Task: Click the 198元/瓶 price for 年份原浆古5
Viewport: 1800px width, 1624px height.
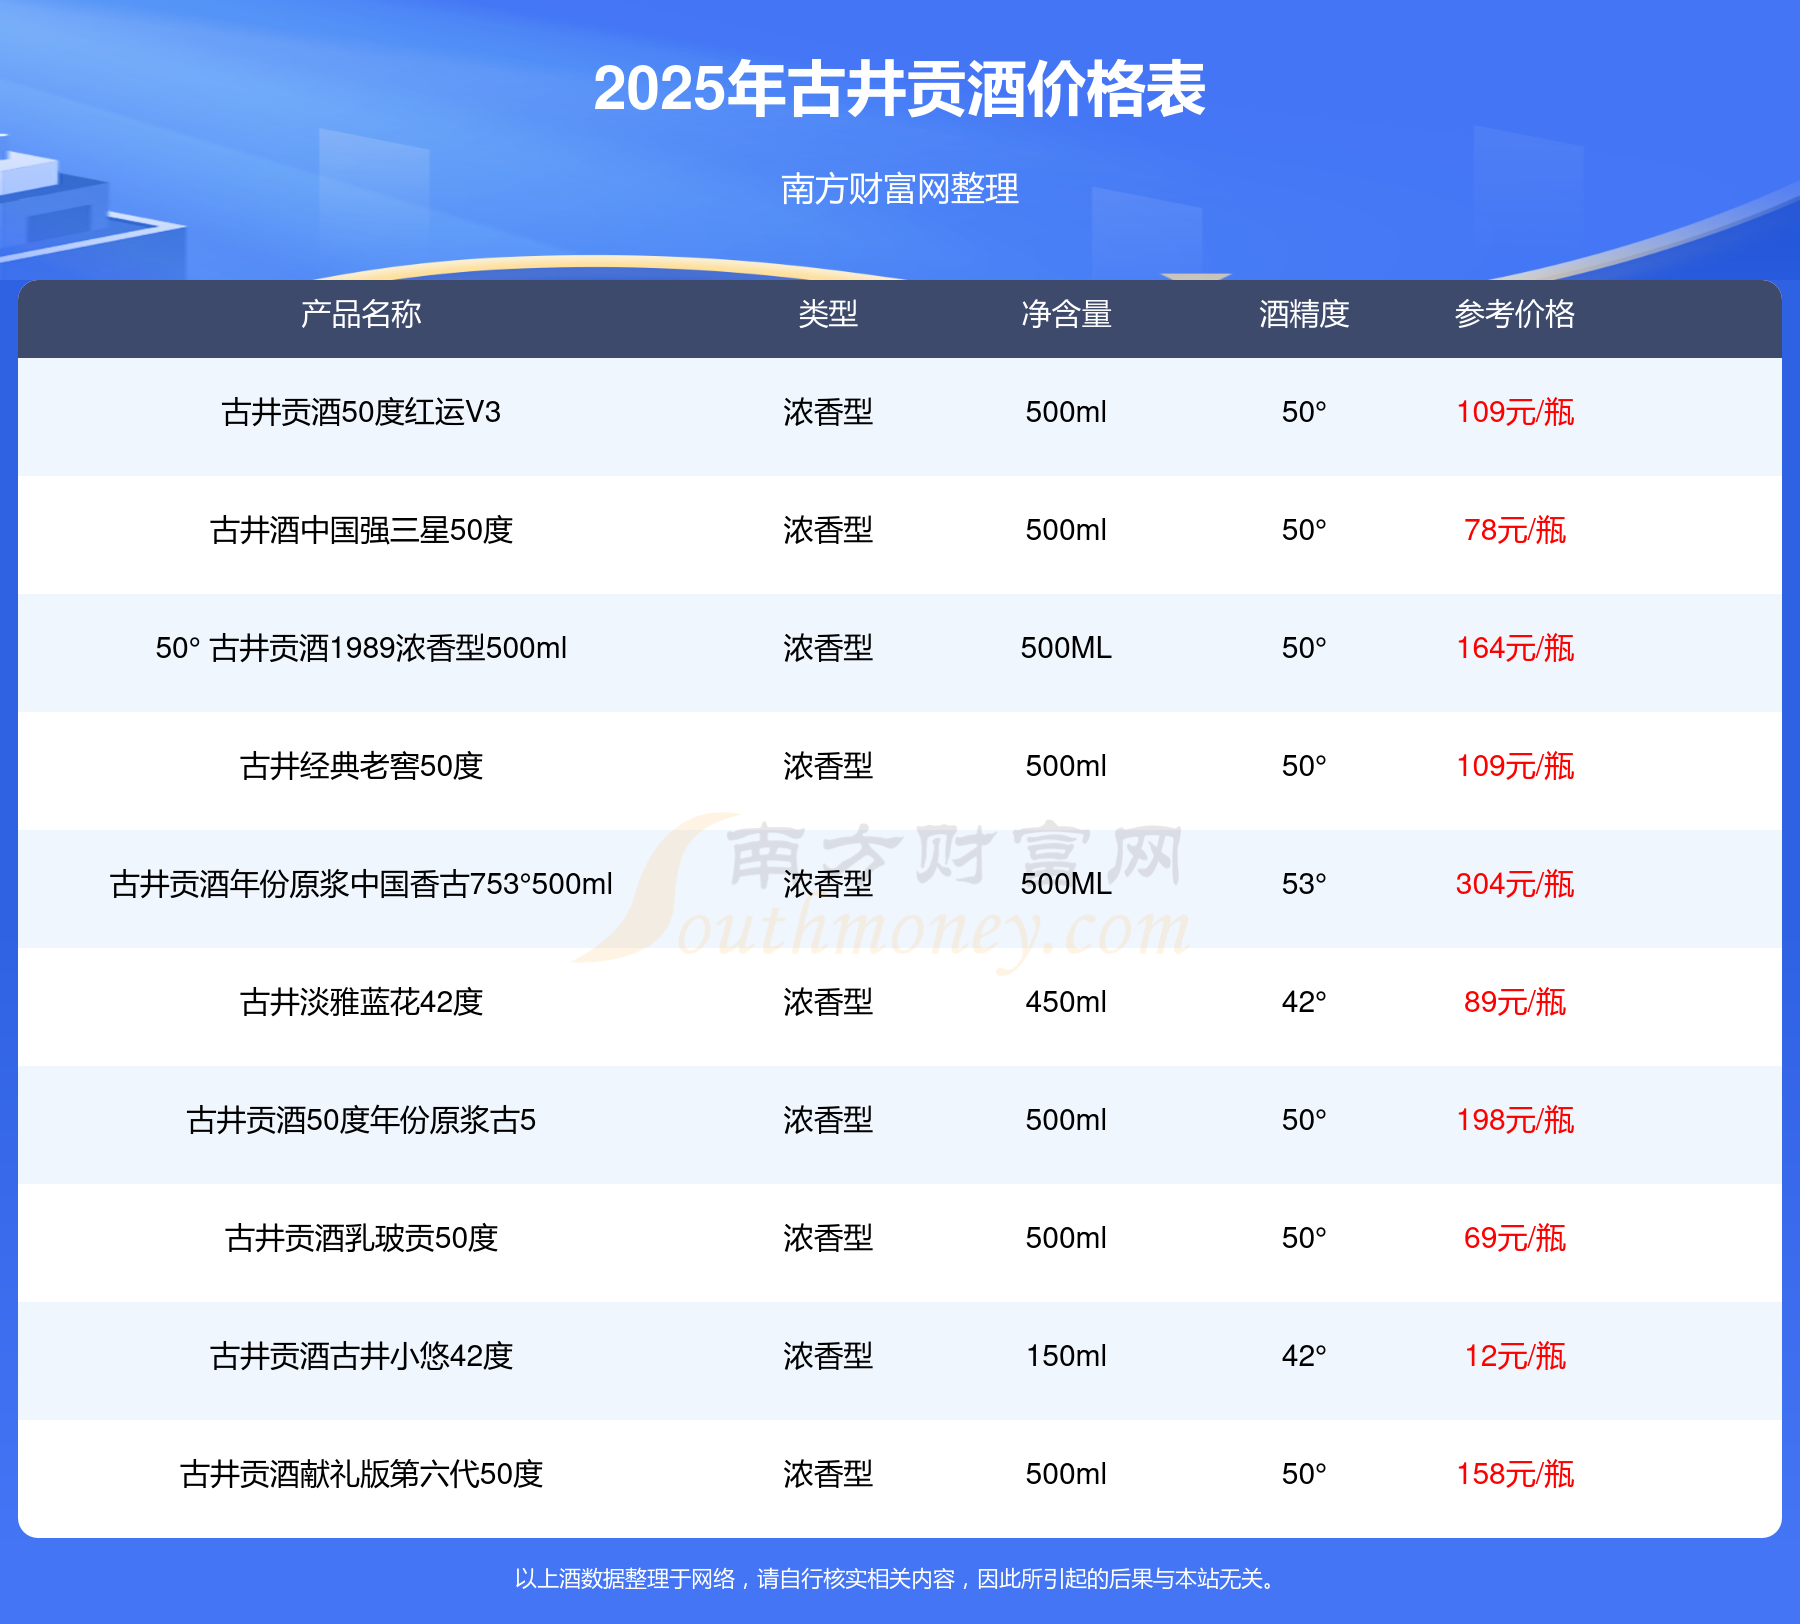Action: pyautogui.click(x=1515, y=1120)
